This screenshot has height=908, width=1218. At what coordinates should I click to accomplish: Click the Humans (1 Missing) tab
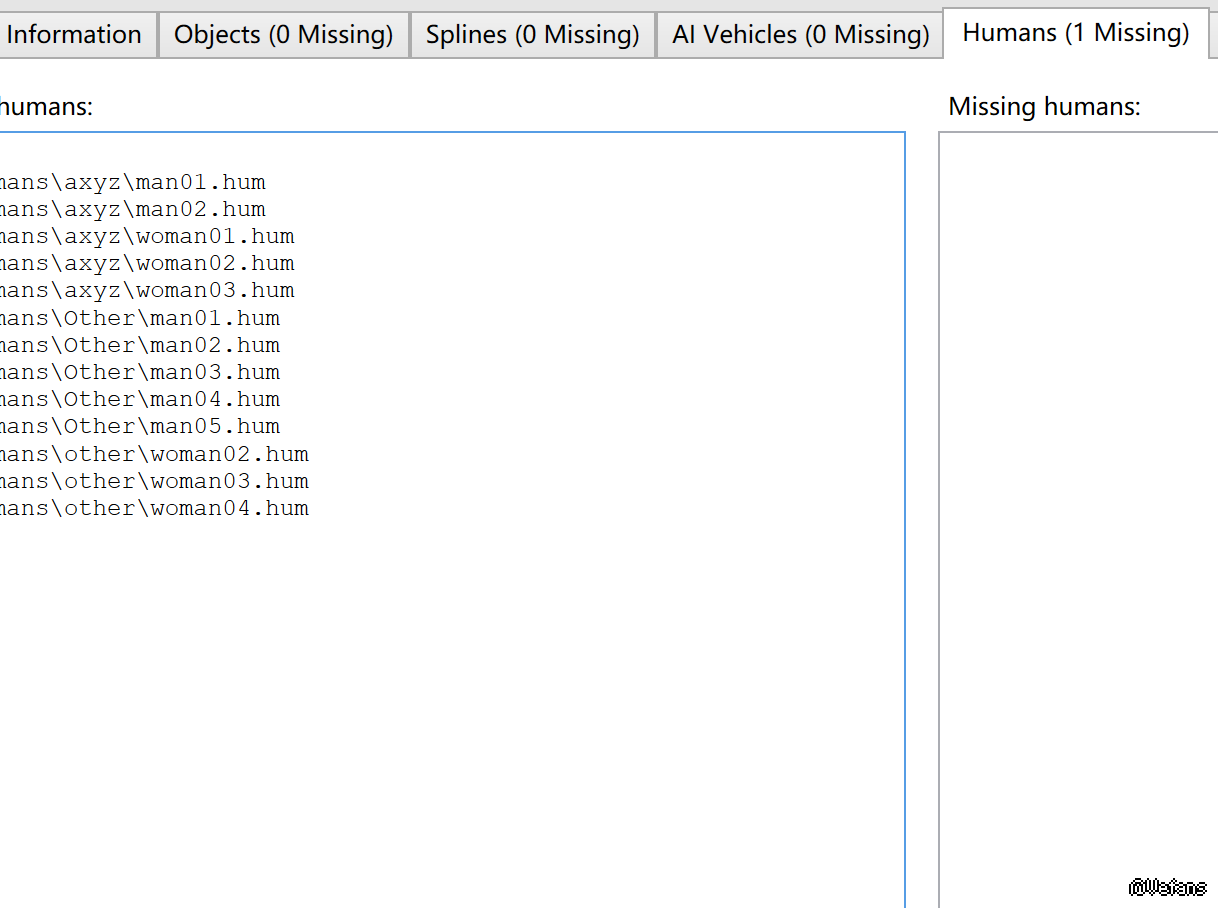(x=1075, y=33)
